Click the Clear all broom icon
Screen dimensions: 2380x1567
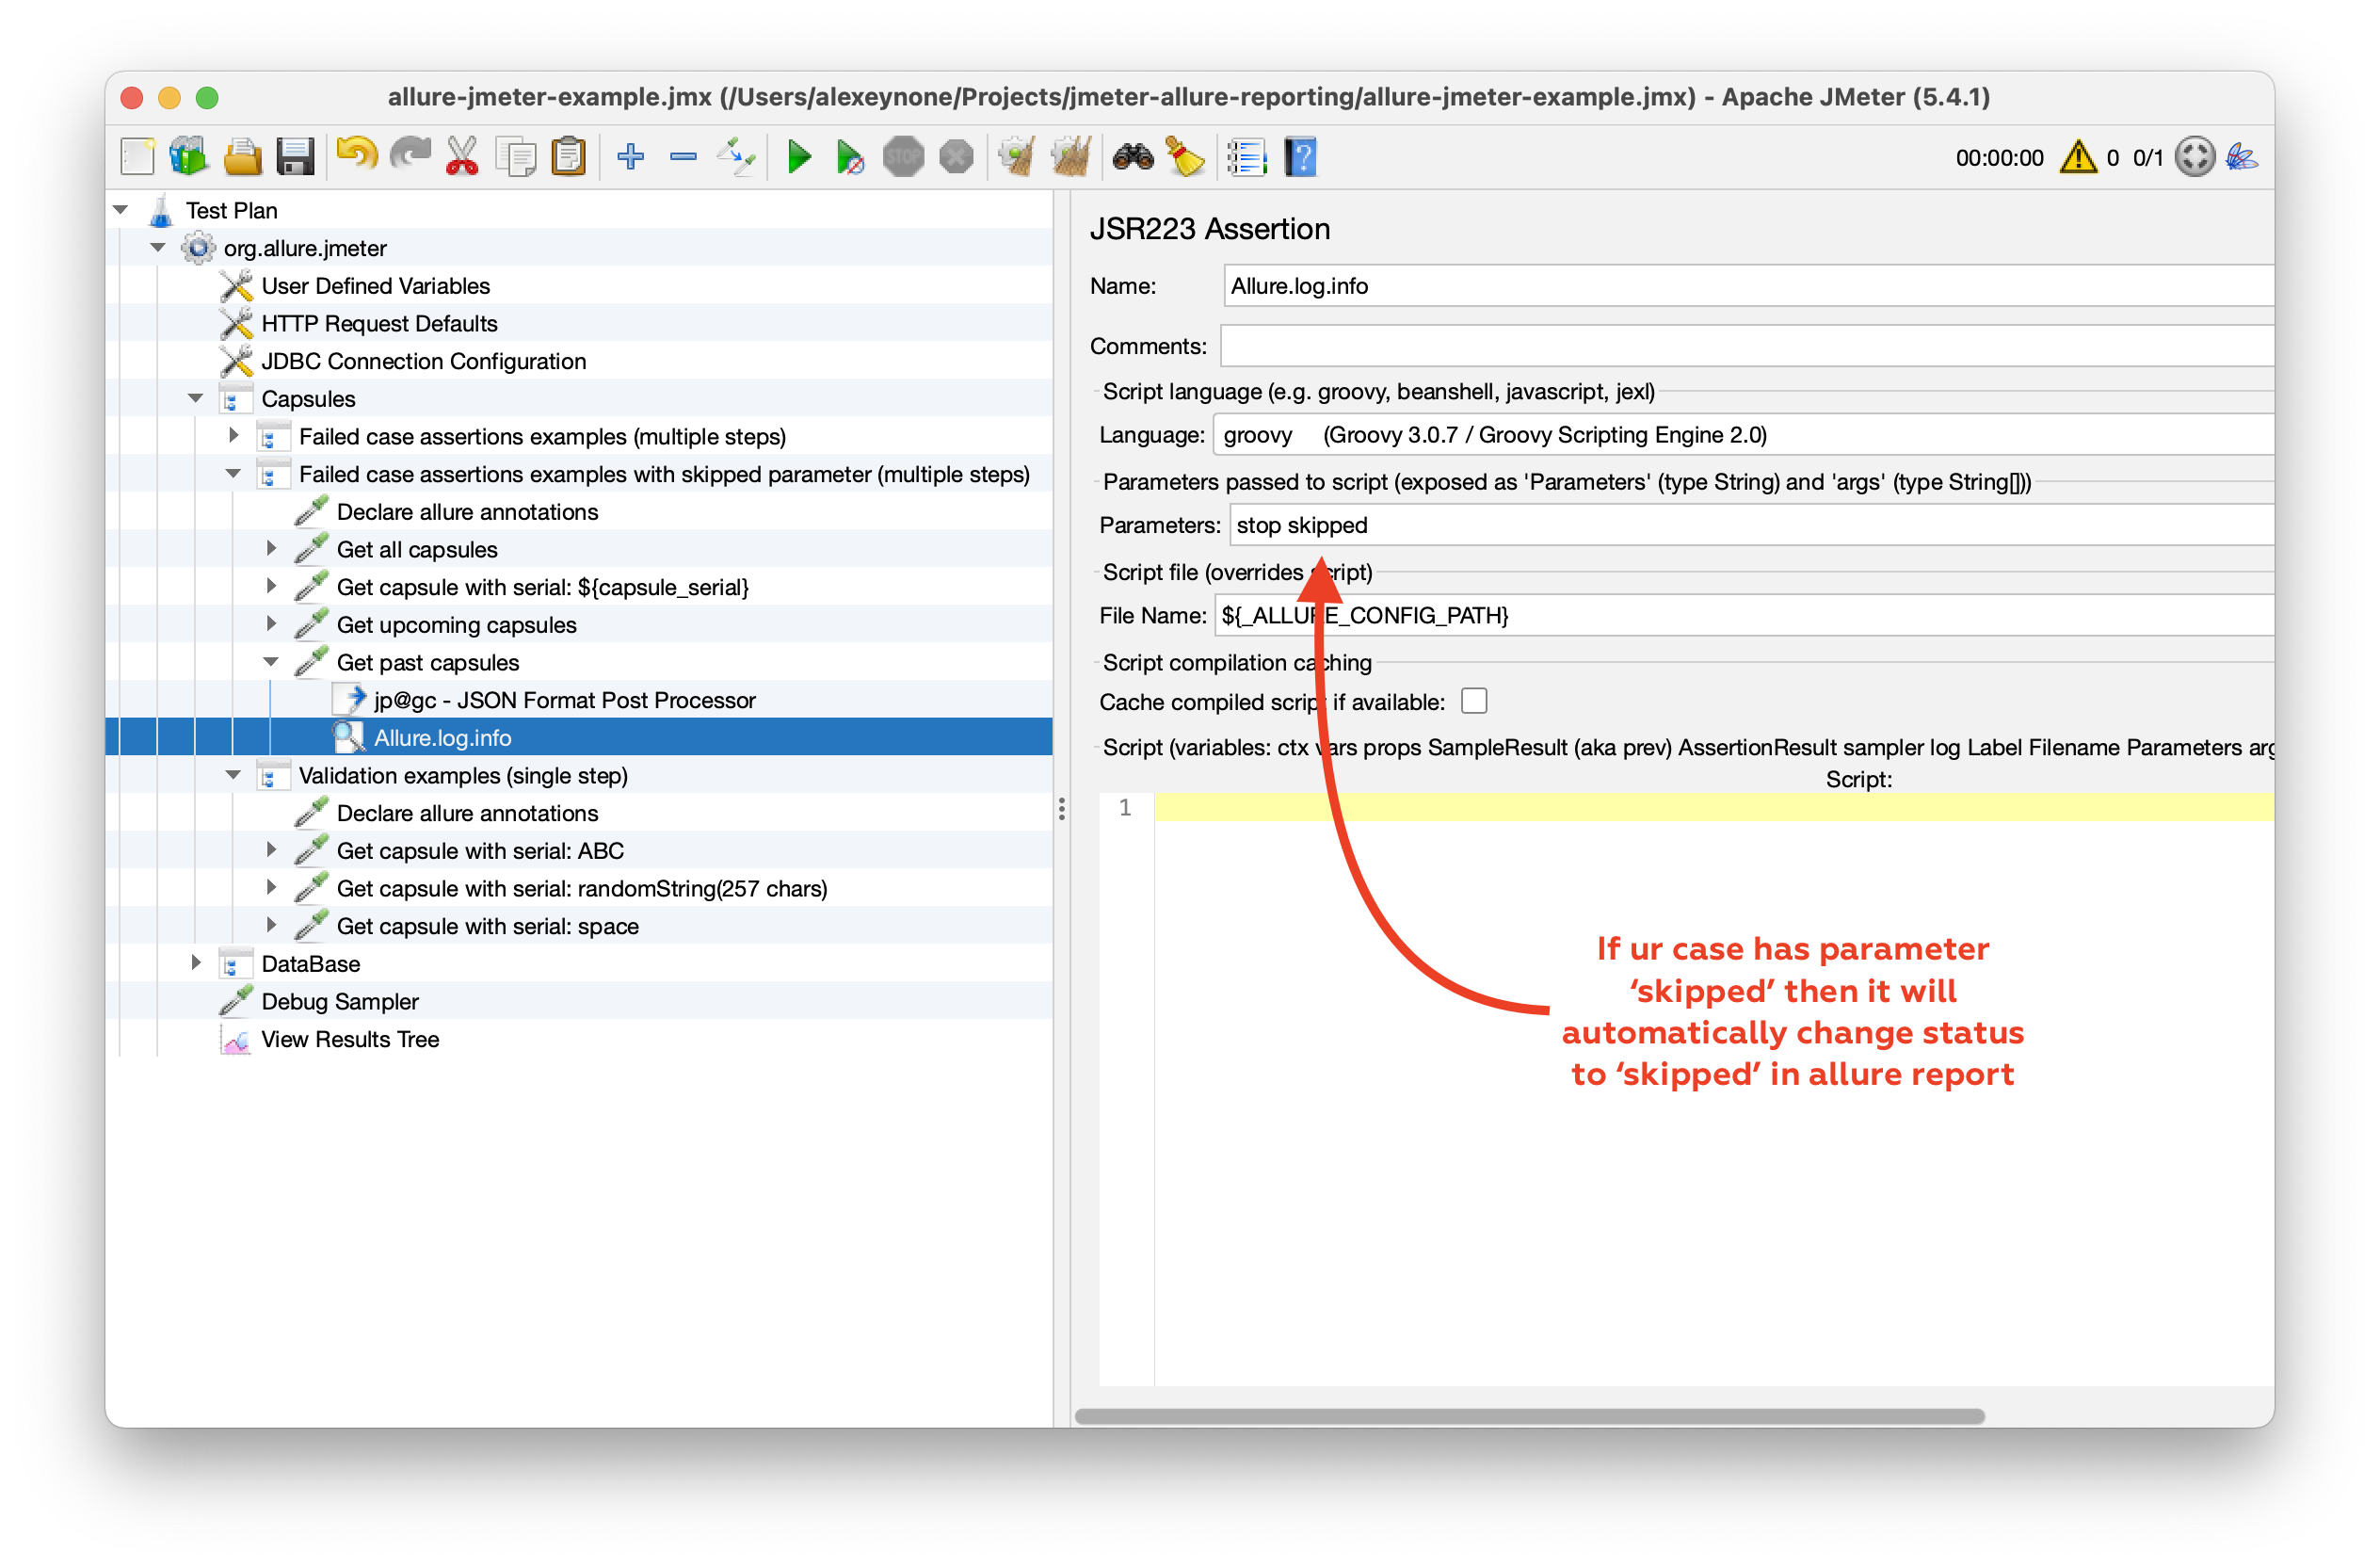1071,157
